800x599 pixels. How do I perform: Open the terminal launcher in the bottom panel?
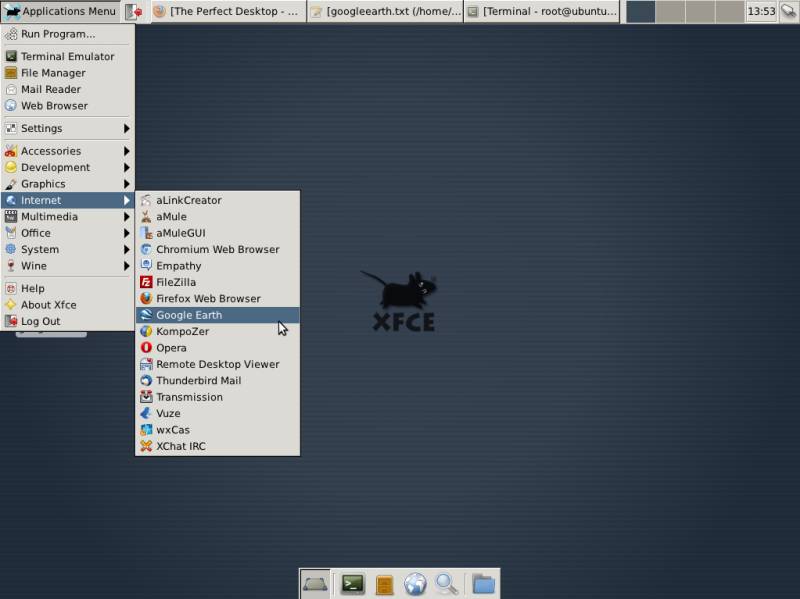353,584
